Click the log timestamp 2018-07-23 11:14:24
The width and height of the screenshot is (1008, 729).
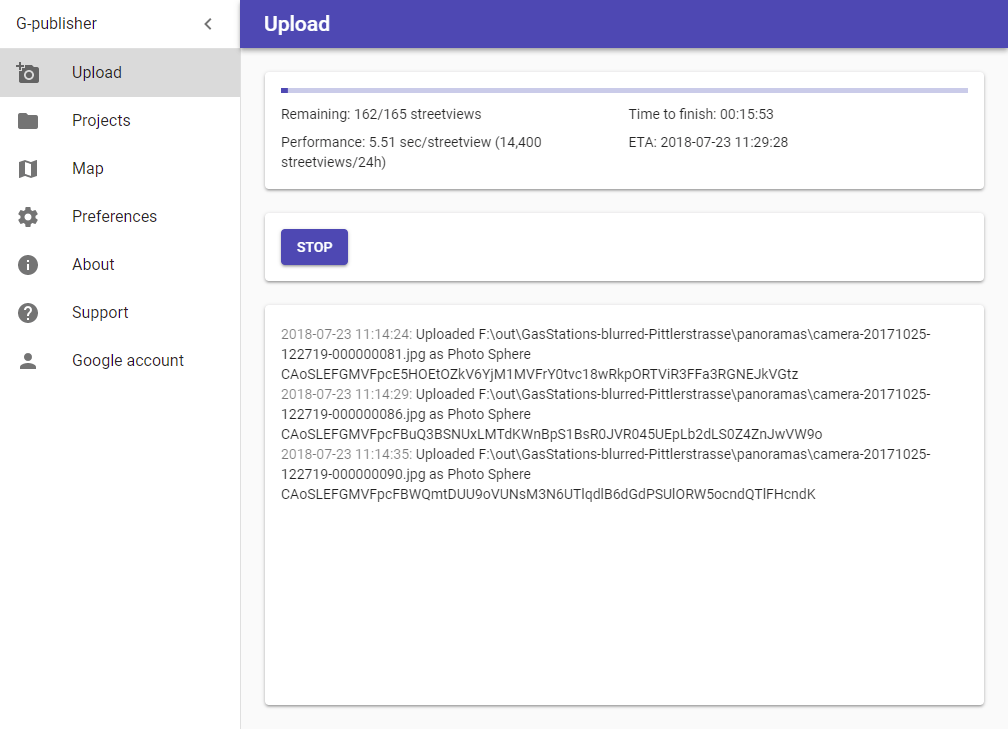click(346, 334)
